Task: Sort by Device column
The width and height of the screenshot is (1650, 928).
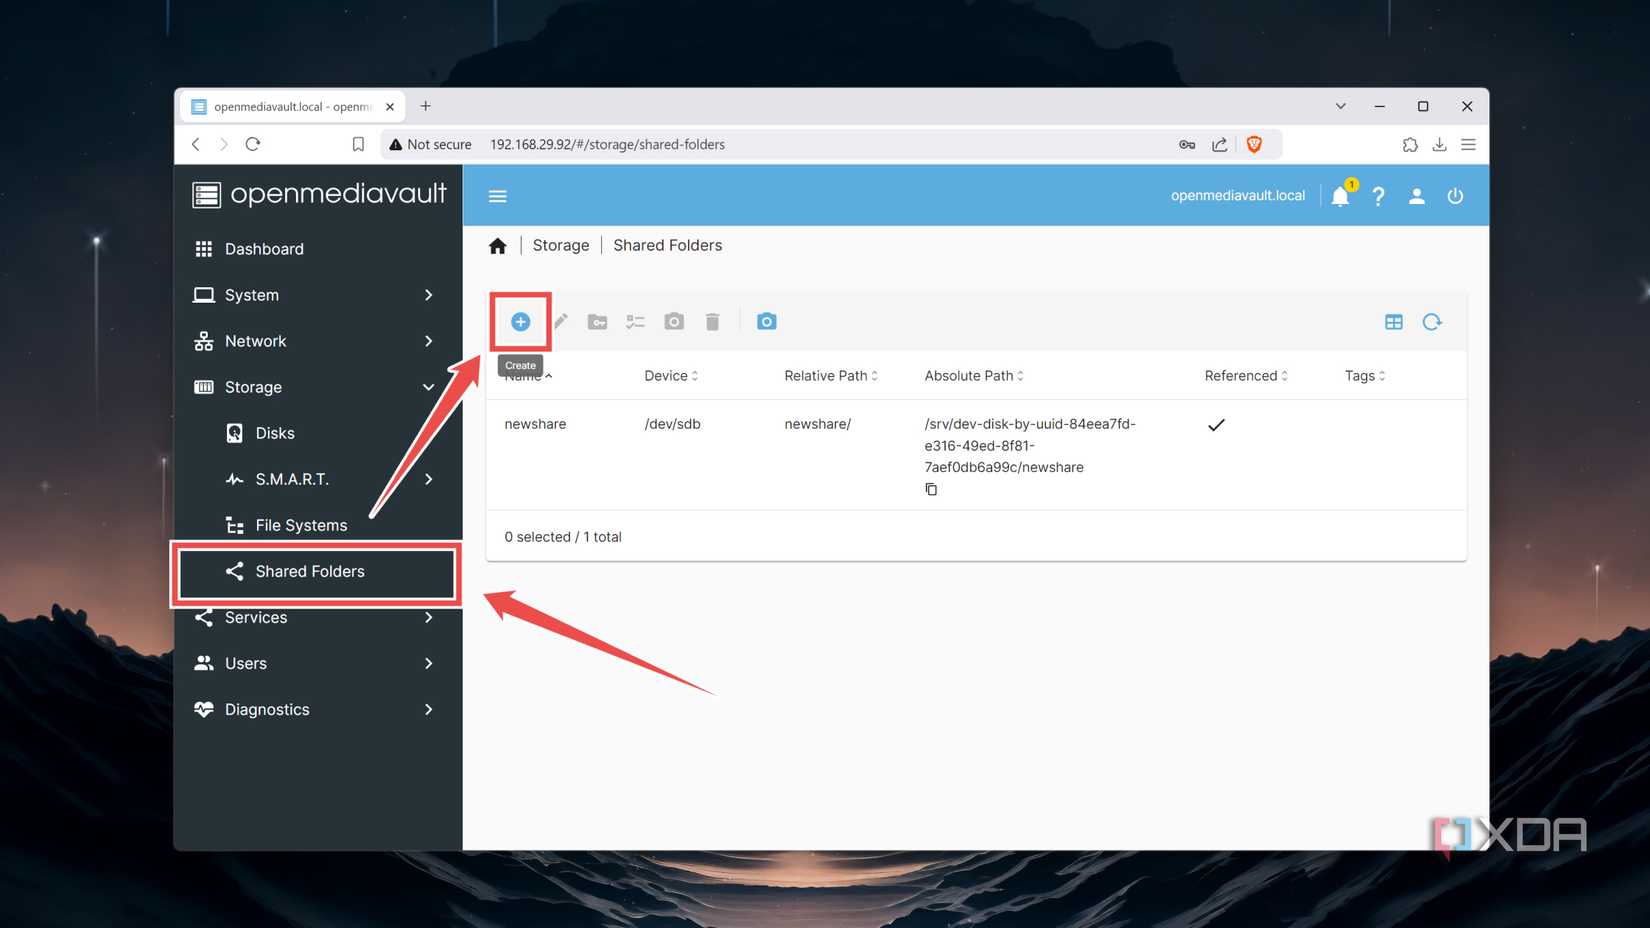Action: [x=671, y=376]
